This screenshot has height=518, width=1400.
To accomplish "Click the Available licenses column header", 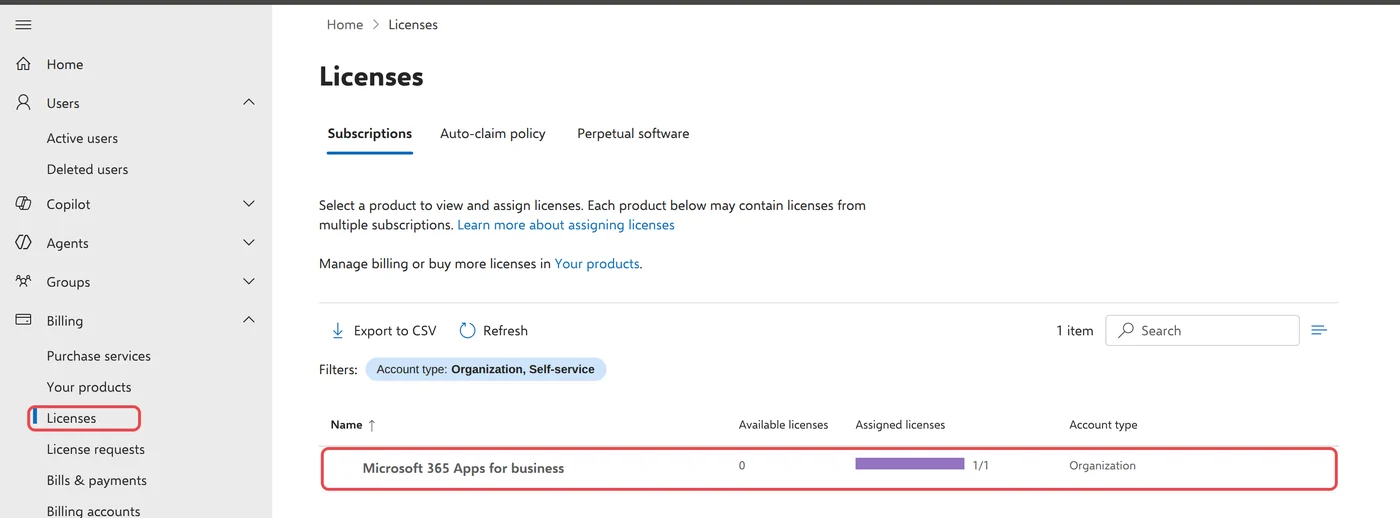I will pos(783,425).
